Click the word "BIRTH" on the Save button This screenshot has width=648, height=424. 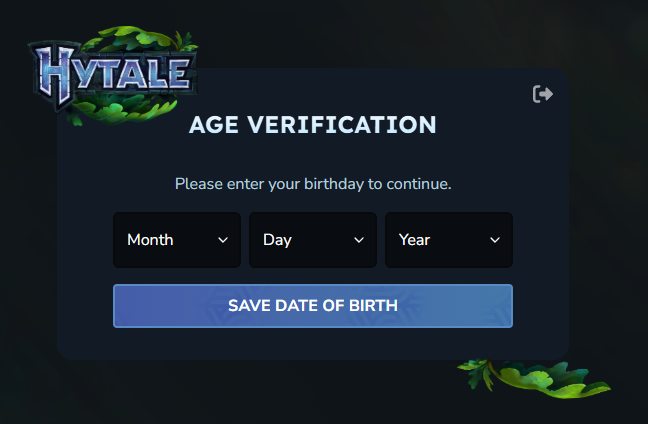371,306
